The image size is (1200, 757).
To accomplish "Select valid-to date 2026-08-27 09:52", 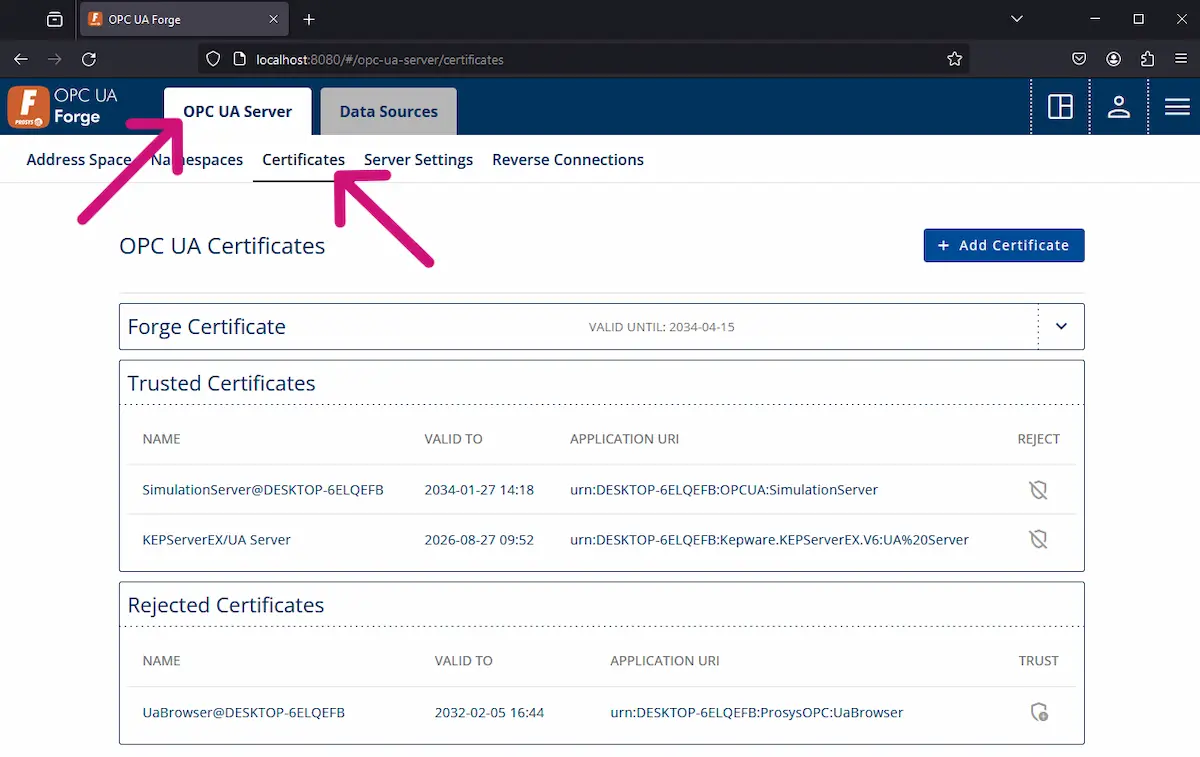I will pyautogui.click(x=479, y=540).
